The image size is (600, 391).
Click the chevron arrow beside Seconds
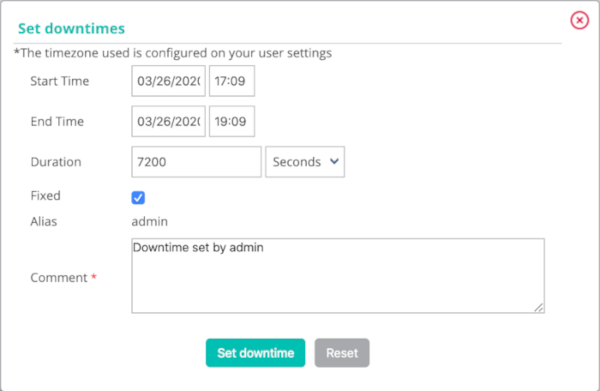(x=334, y=161)
